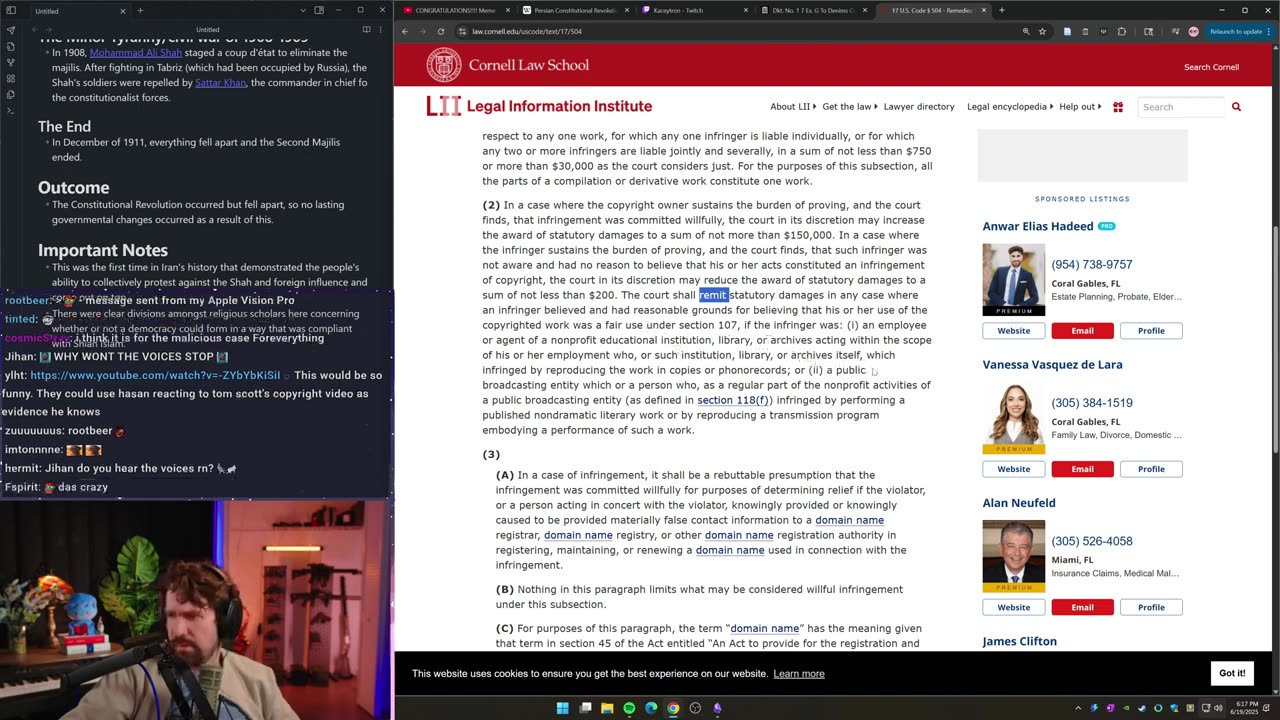This screenshot has height=720, width=1280.
Task: Click Relaunch to update button
Action: tap(1237, 31)
